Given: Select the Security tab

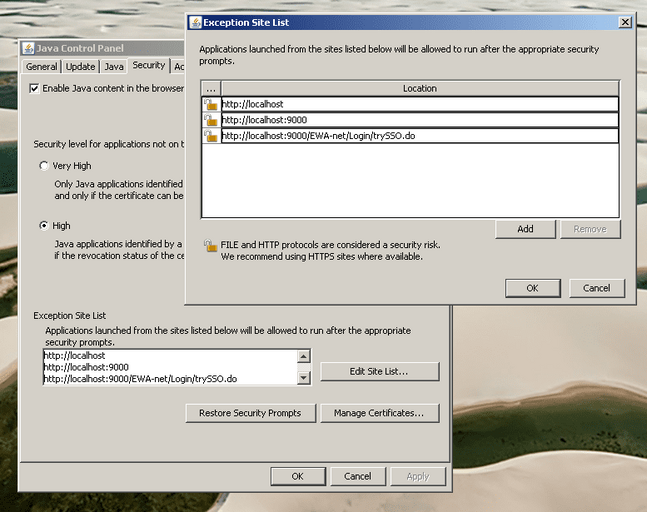Looking at the screenshot, I should [x=149, y=65].
